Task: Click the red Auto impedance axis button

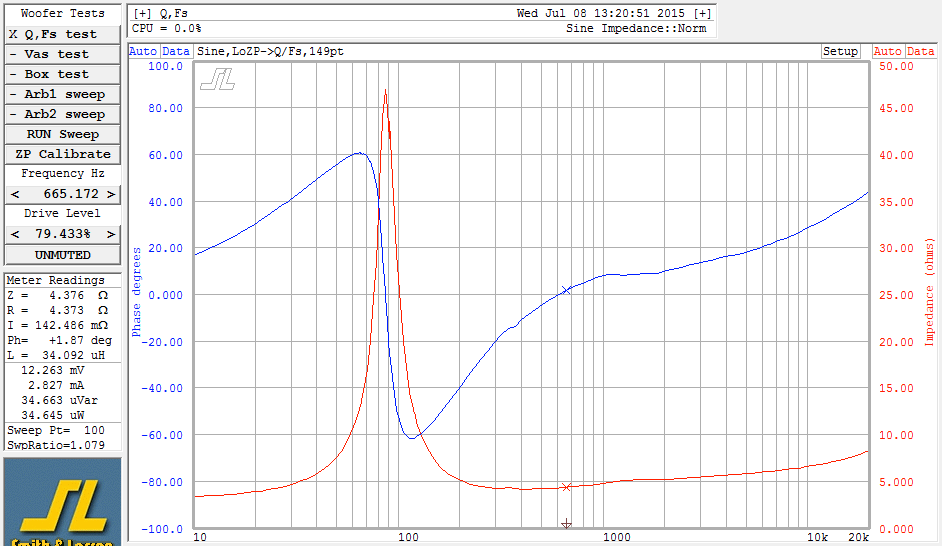Action: (887, 52)
